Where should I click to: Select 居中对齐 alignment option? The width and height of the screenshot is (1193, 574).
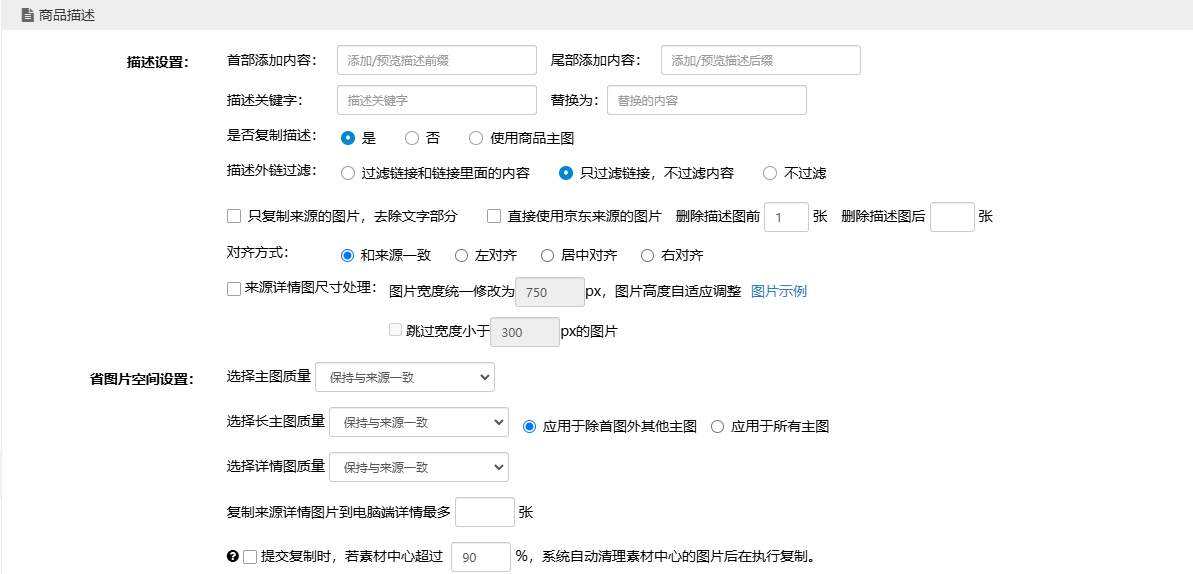[x=548, y=255]
